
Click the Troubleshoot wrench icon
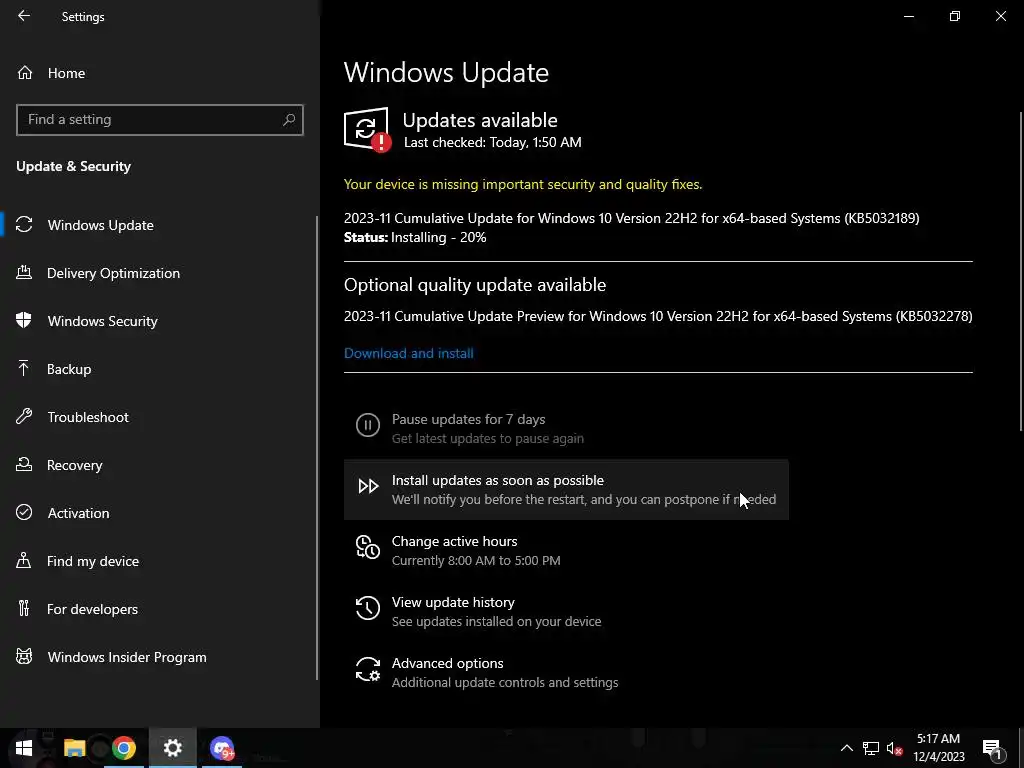pyautogui.click(x=24, y=417)
